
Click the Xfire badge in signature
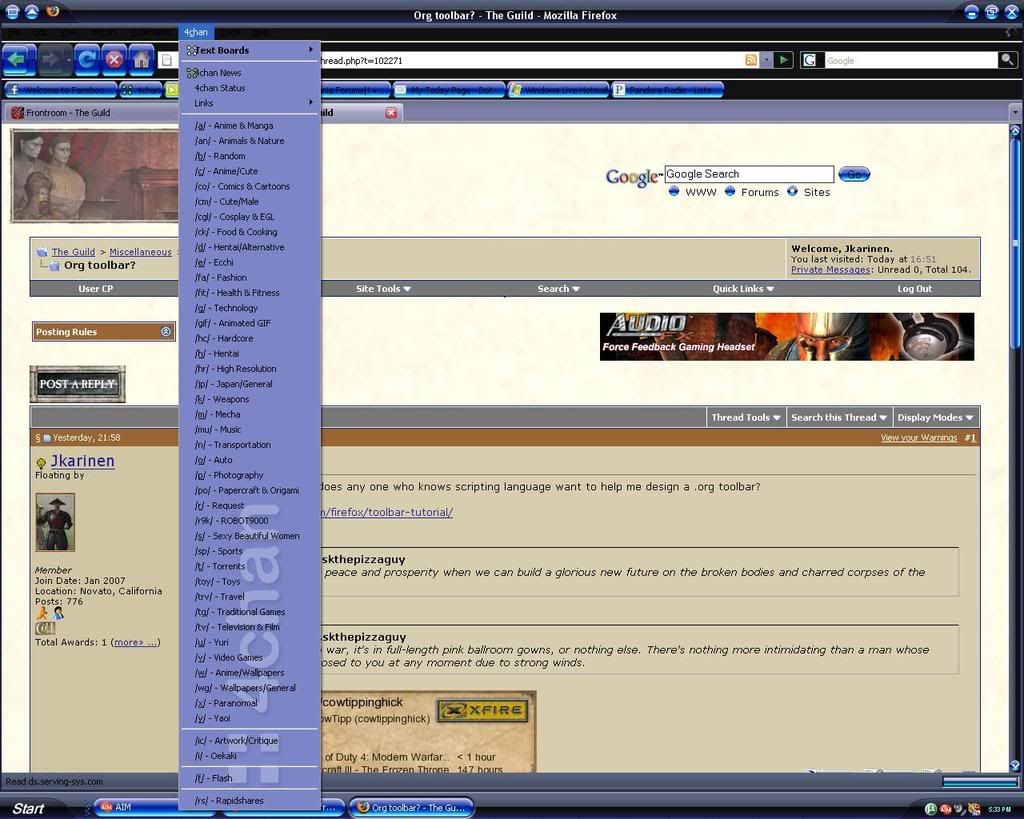pyautogui.click(x=484, y=710)
